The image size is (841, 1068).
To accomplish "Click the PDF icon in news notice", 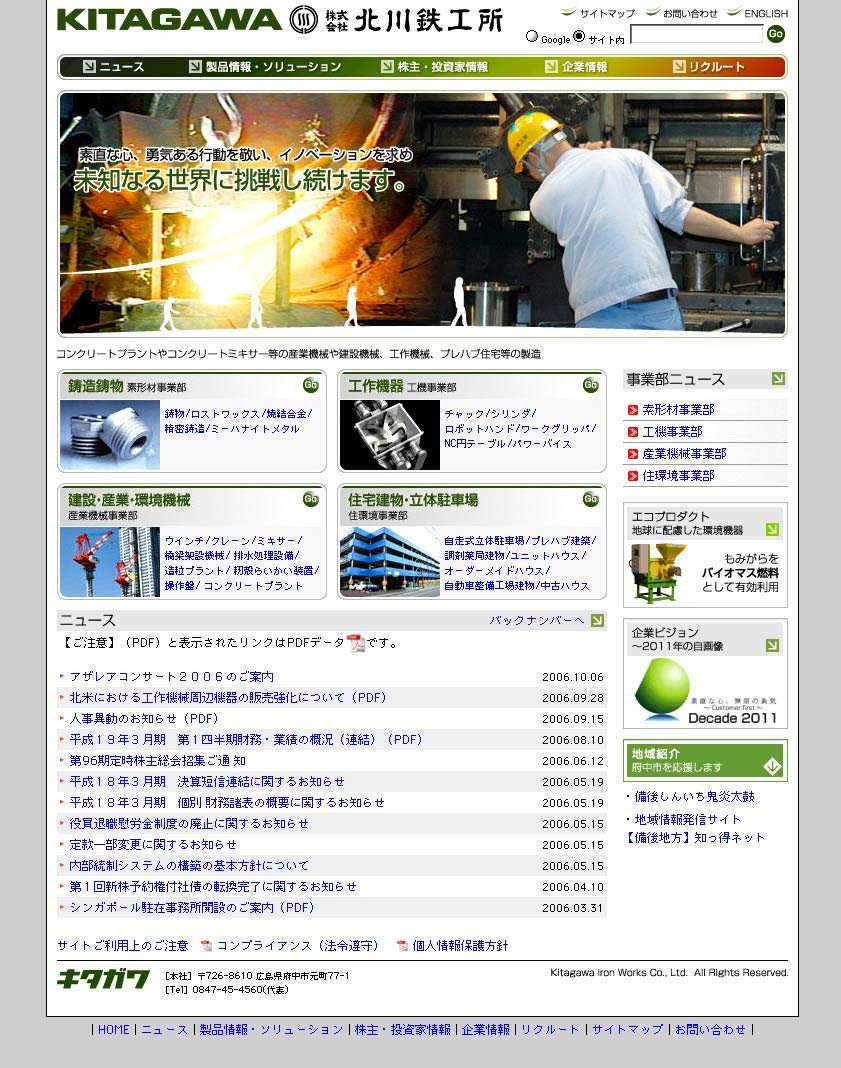I will 355,643.
